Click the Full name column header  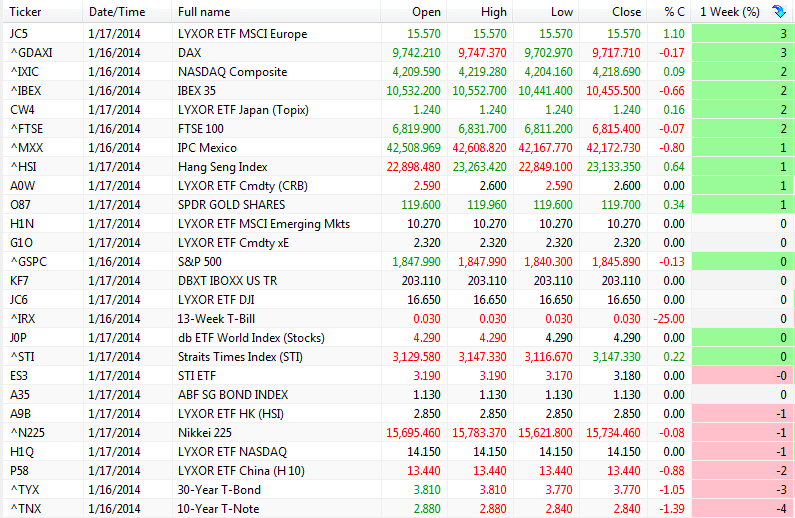tap(204, 11)
